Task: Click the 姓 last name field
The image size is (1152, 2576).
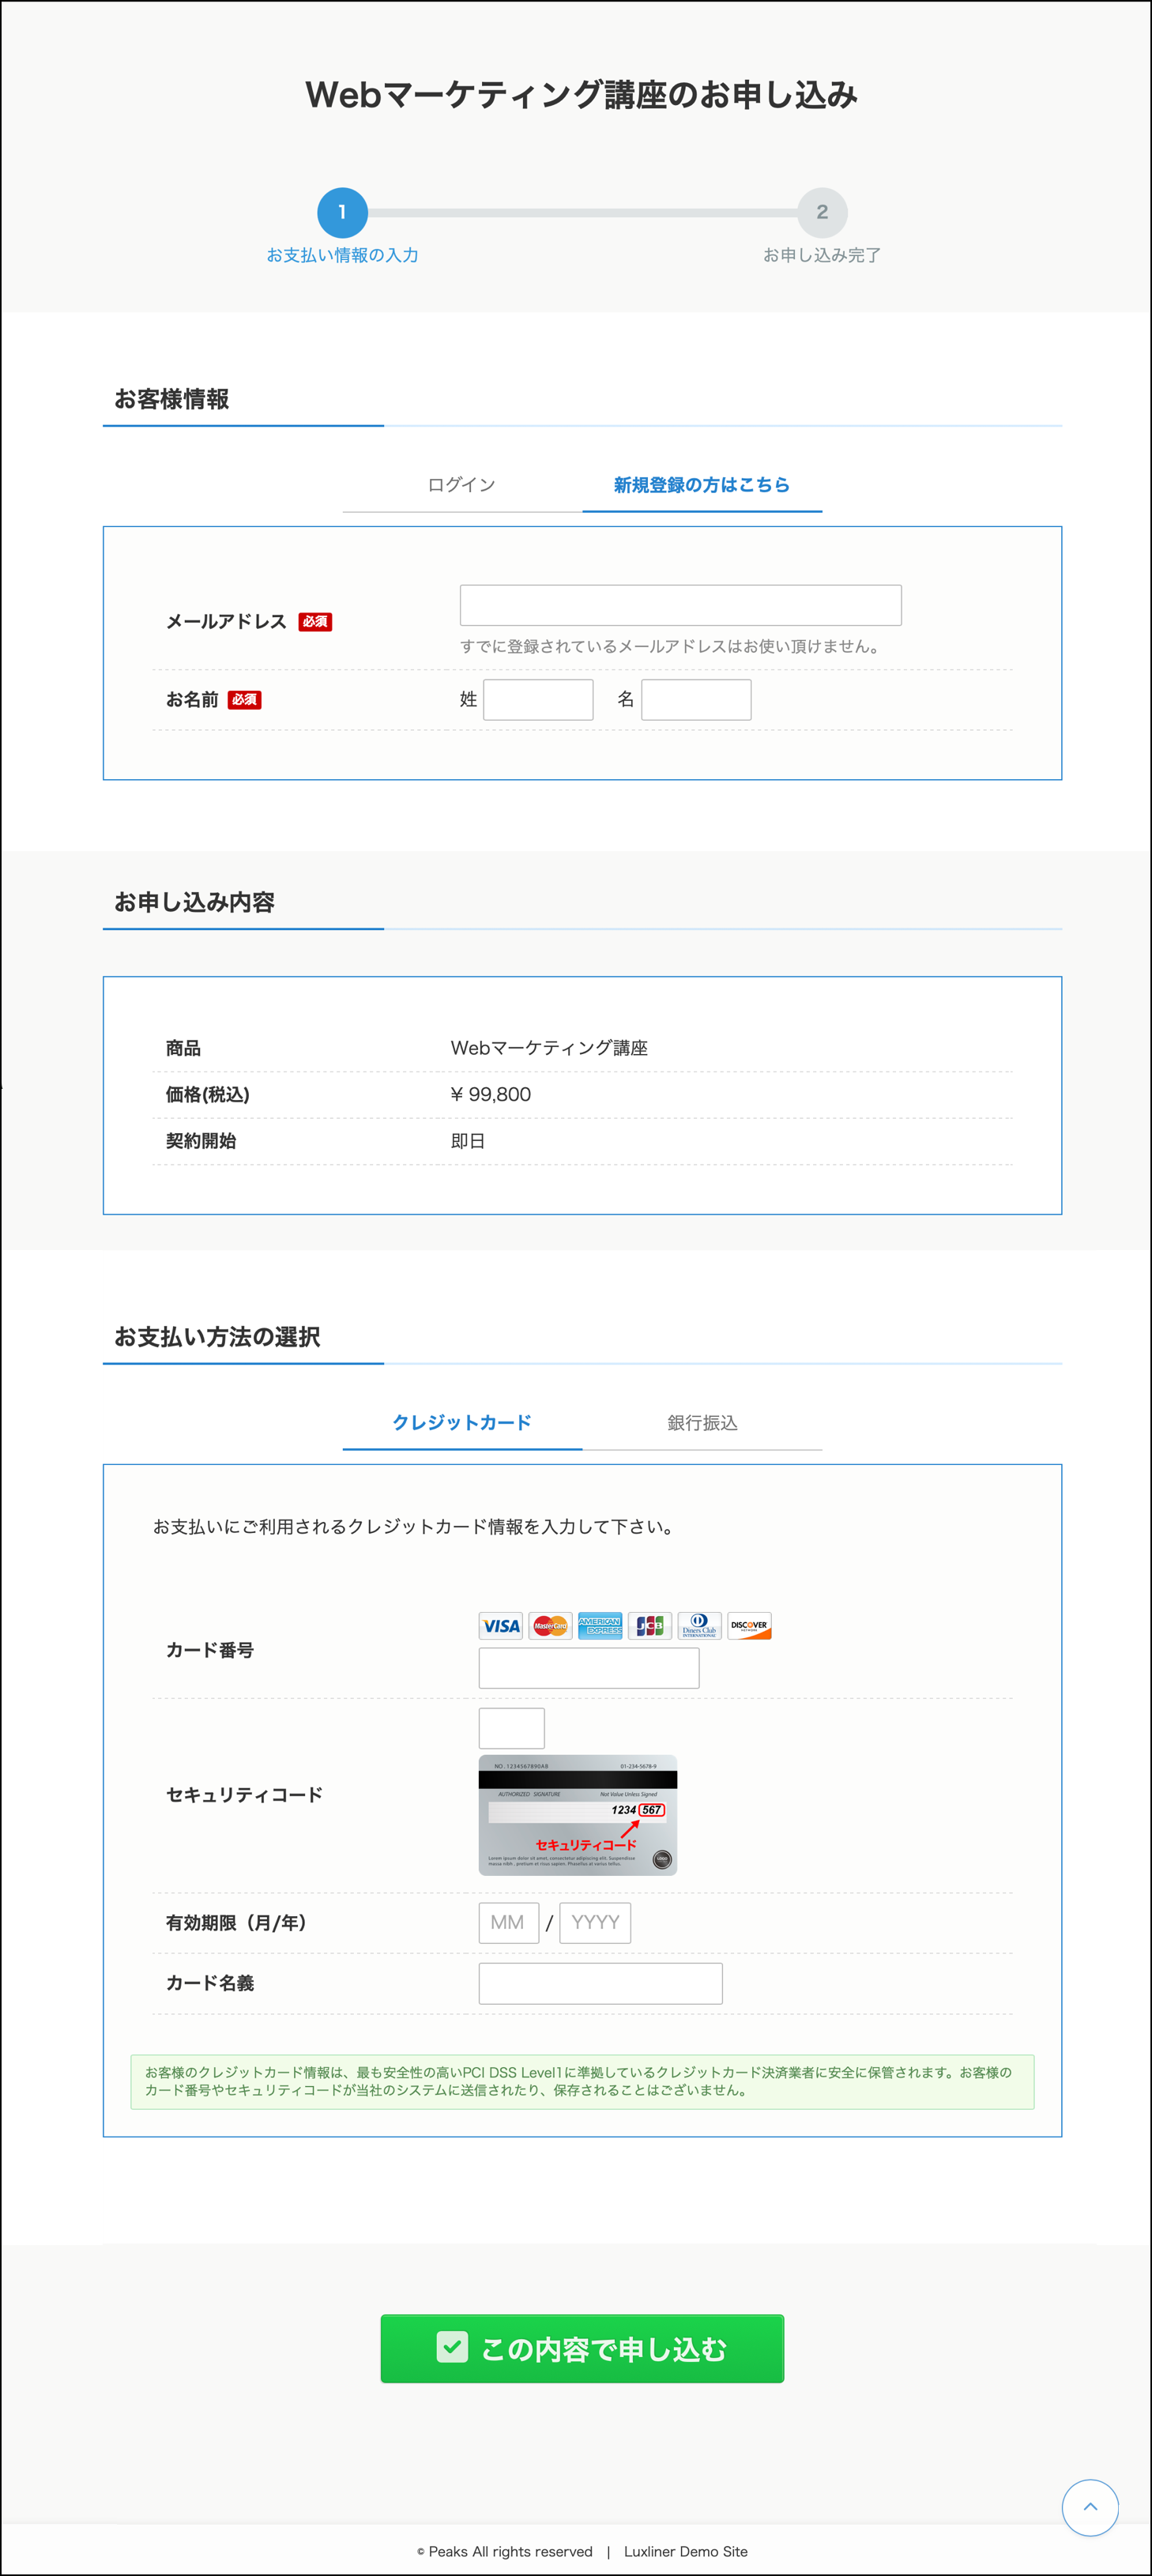Action: click(x=538, y=700)
